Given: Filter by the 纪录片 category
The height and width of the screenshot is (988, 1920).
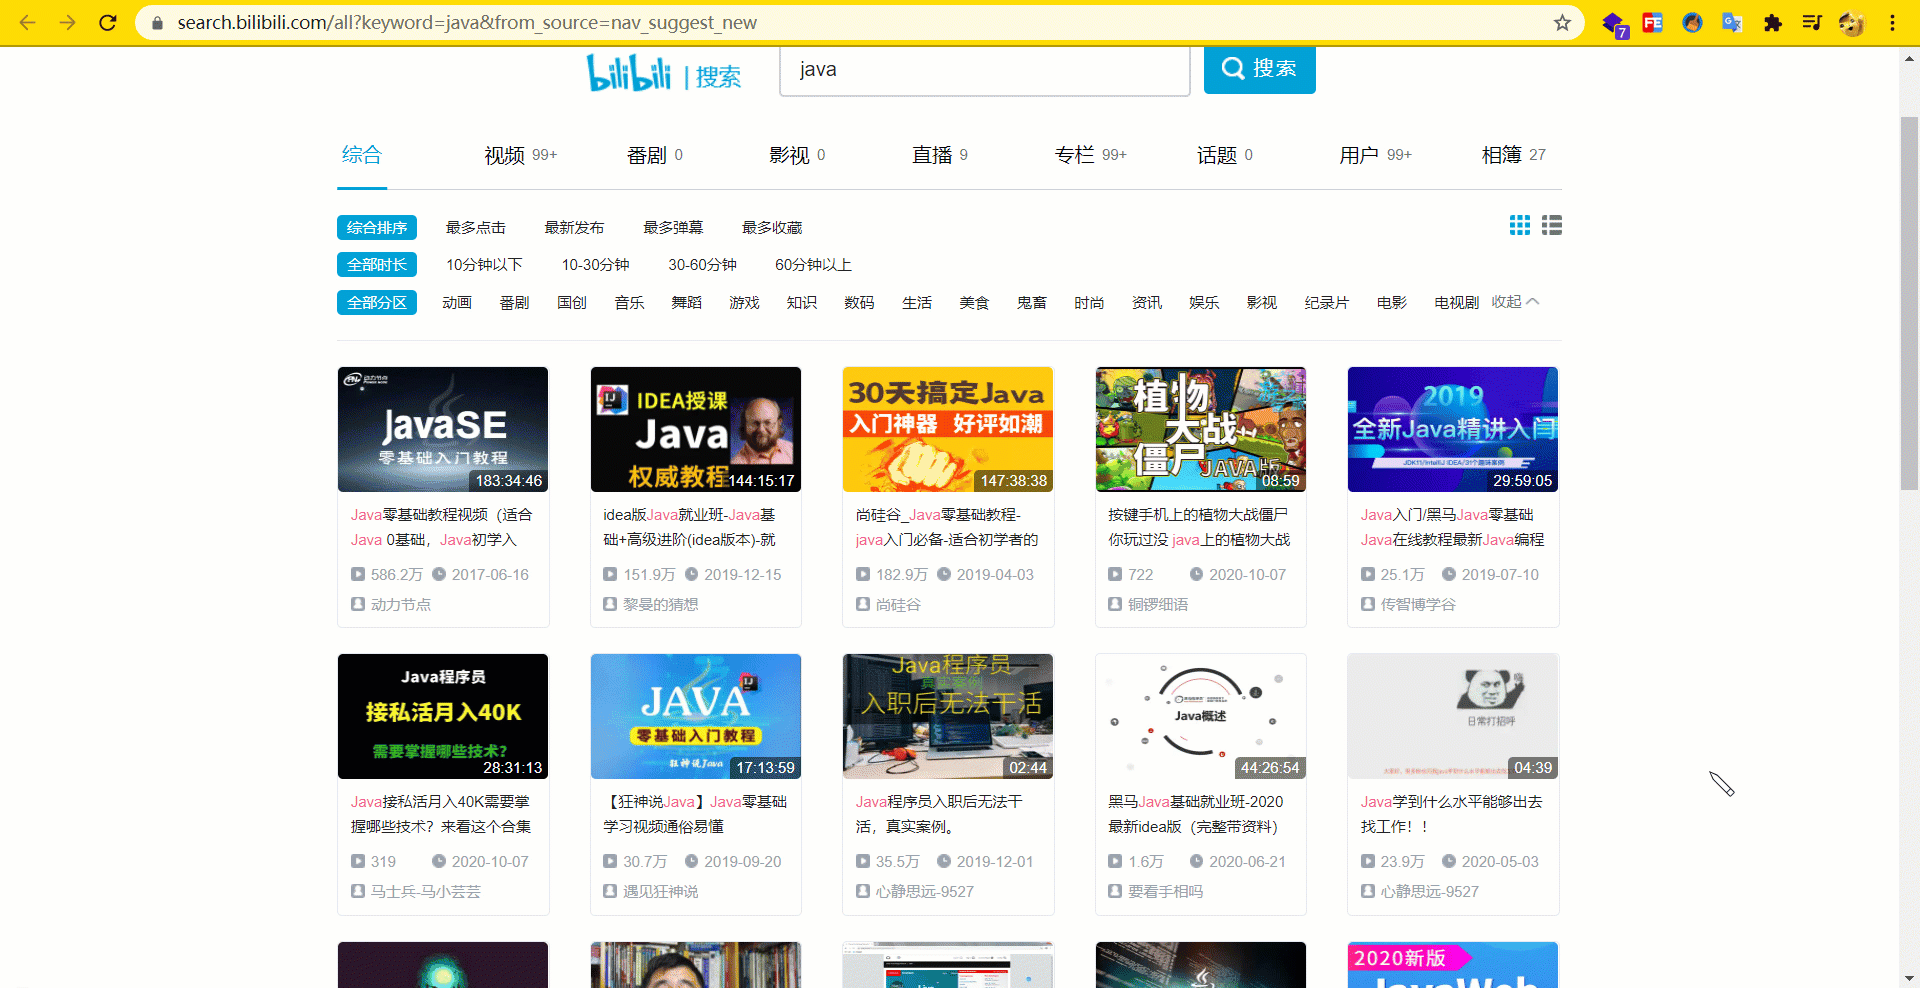Looking at the screenshot, I should [x=1327, y=303].
